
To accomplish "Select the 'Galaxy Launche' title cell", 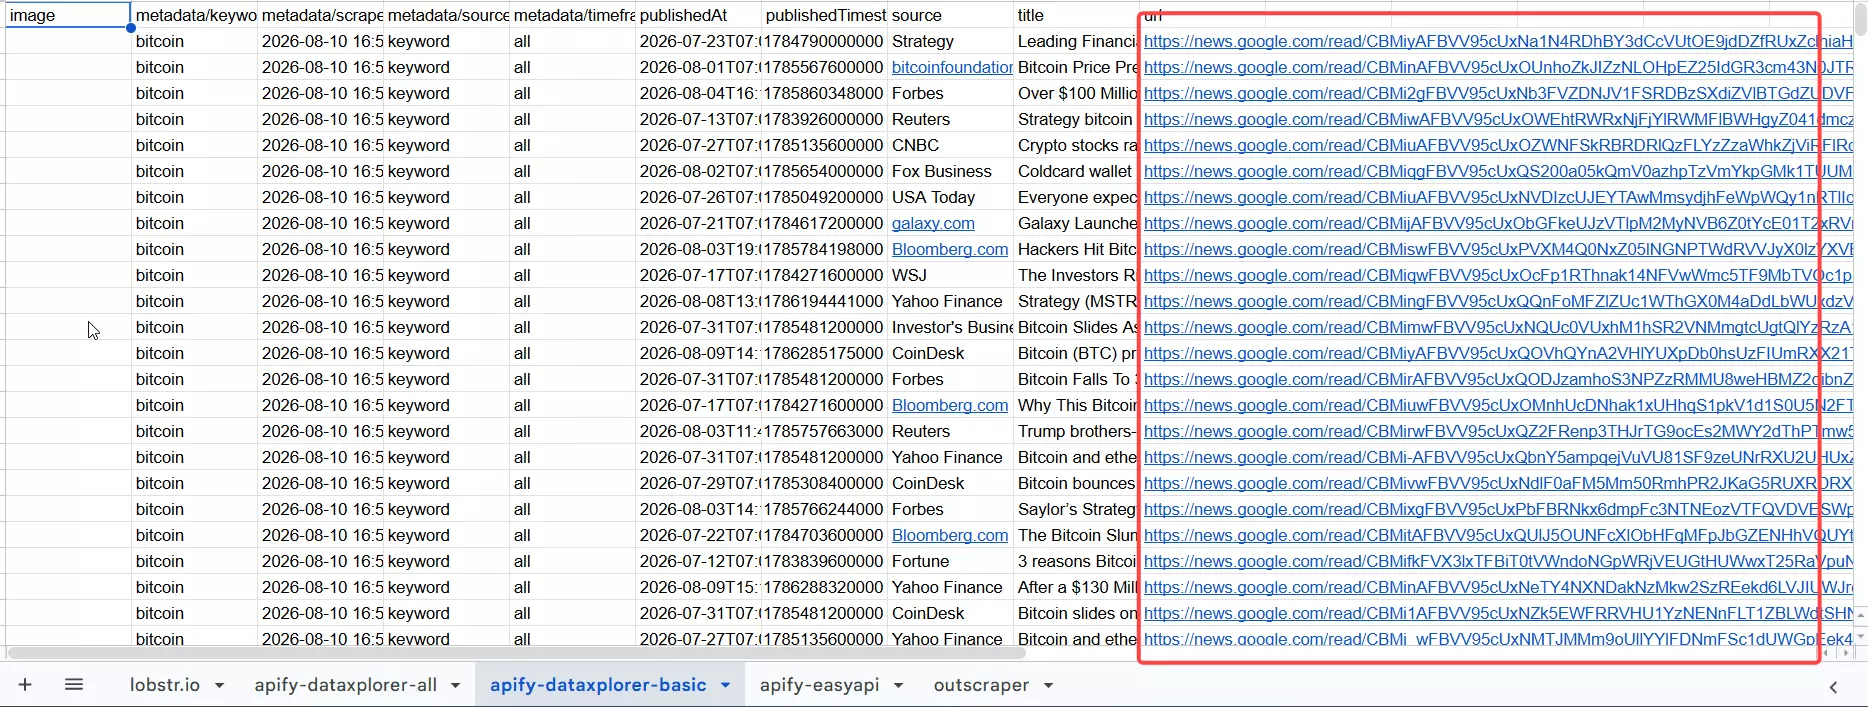I will (x=1077, y=223).
